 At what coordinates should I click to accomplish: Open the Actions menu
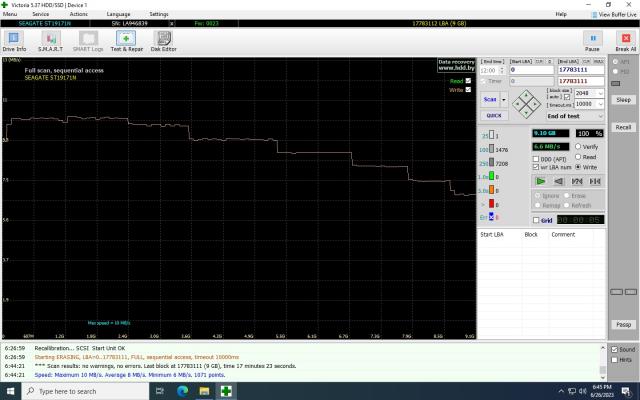[x=78, y=14]
